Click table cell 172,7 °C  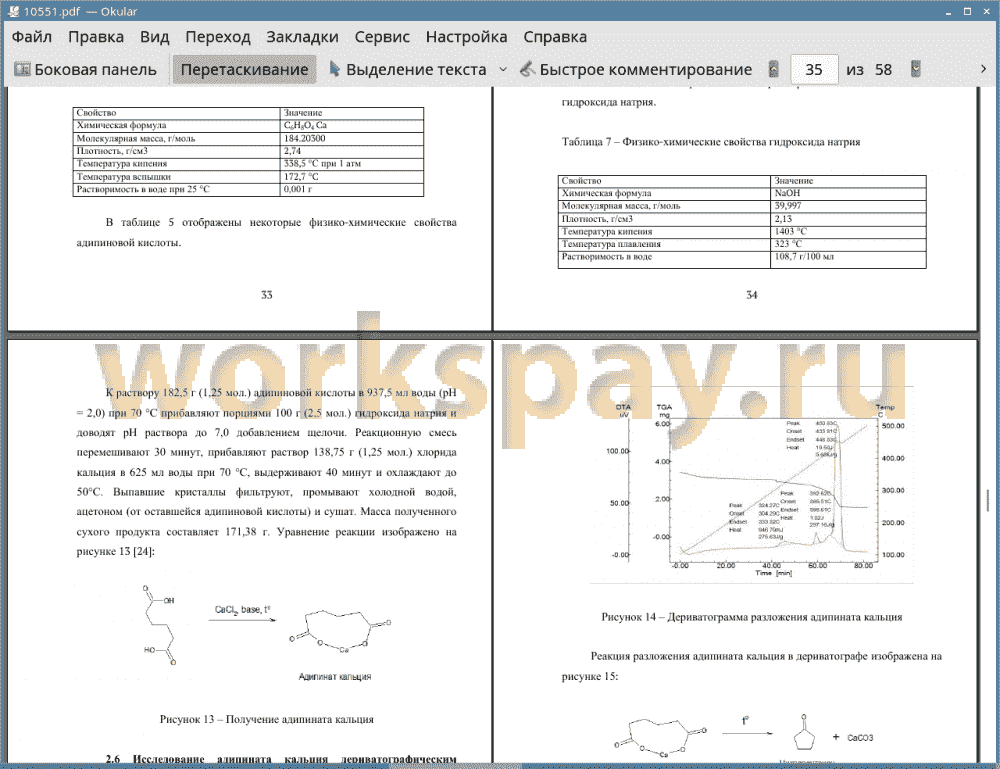point(352,177)
